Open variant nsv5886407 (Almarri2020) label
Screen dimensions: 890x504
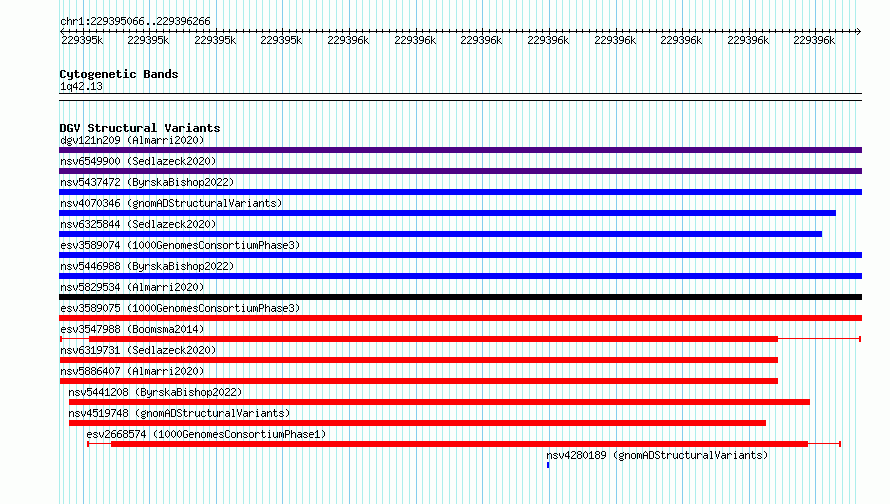[132, 371]
